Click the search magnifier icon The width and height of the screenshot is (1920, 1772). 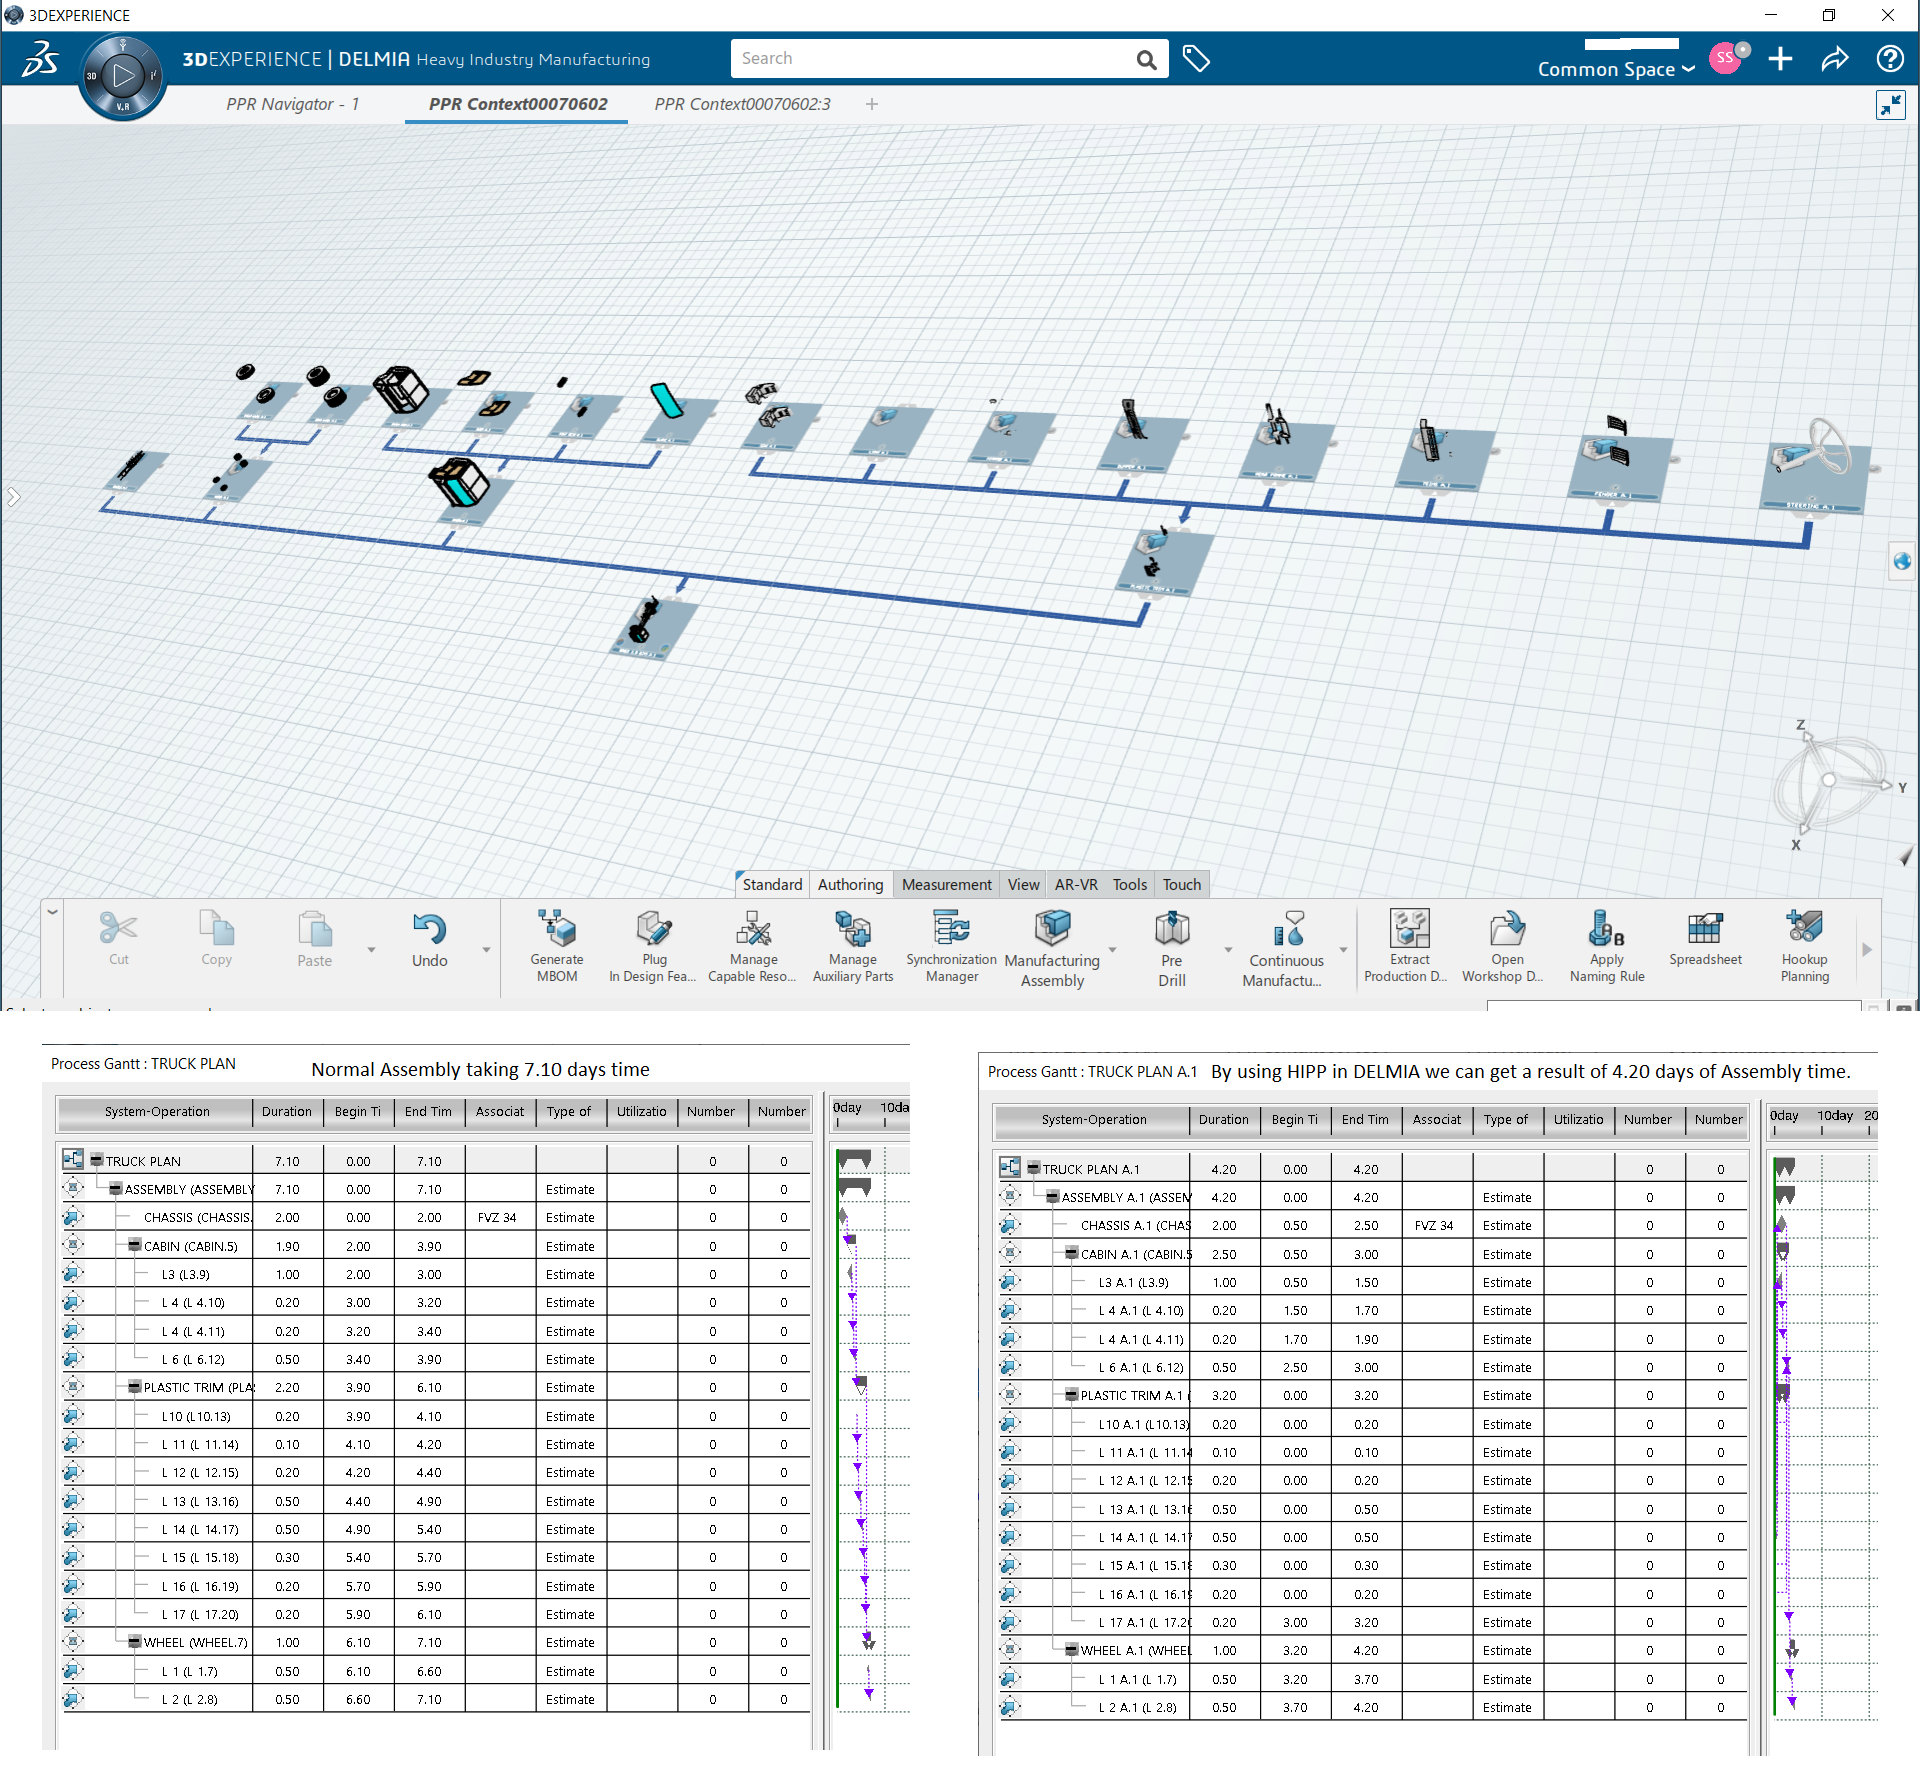[x=1146, y=60]
